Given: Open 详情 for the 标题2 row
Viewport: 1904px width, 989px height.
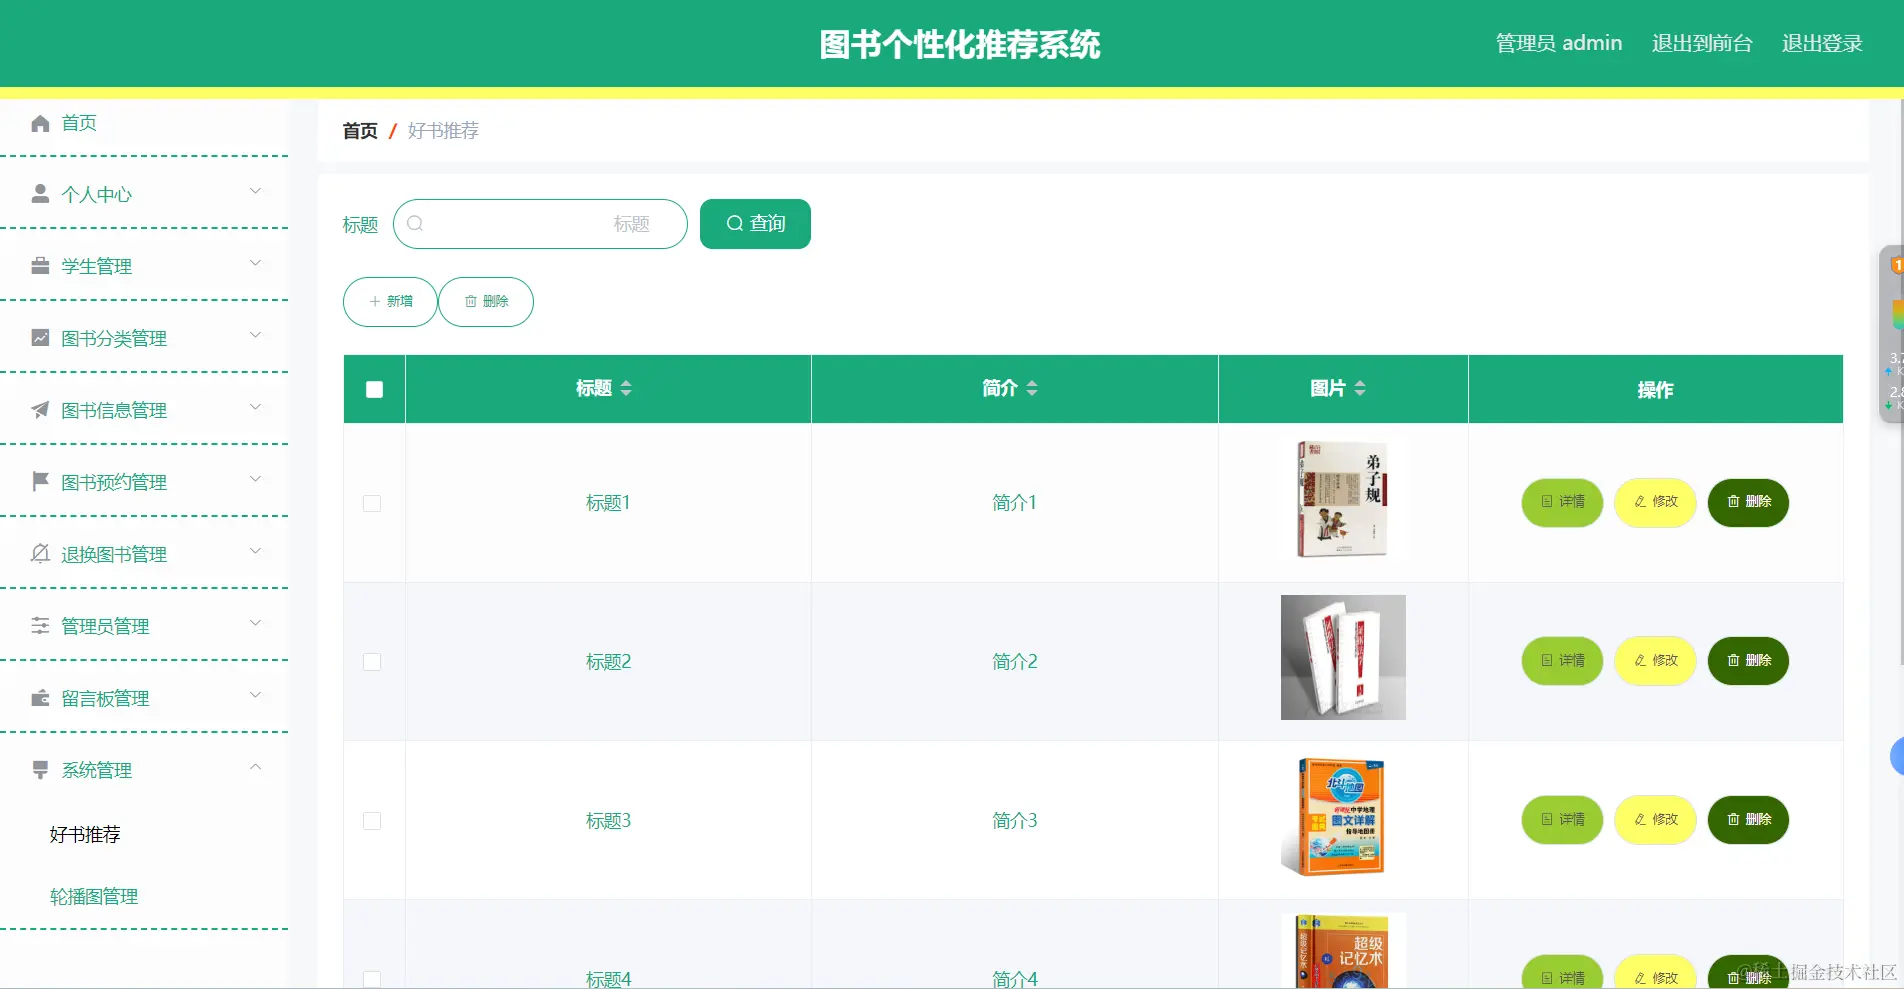Looking at the screenshot, I should pos(1562,661).
